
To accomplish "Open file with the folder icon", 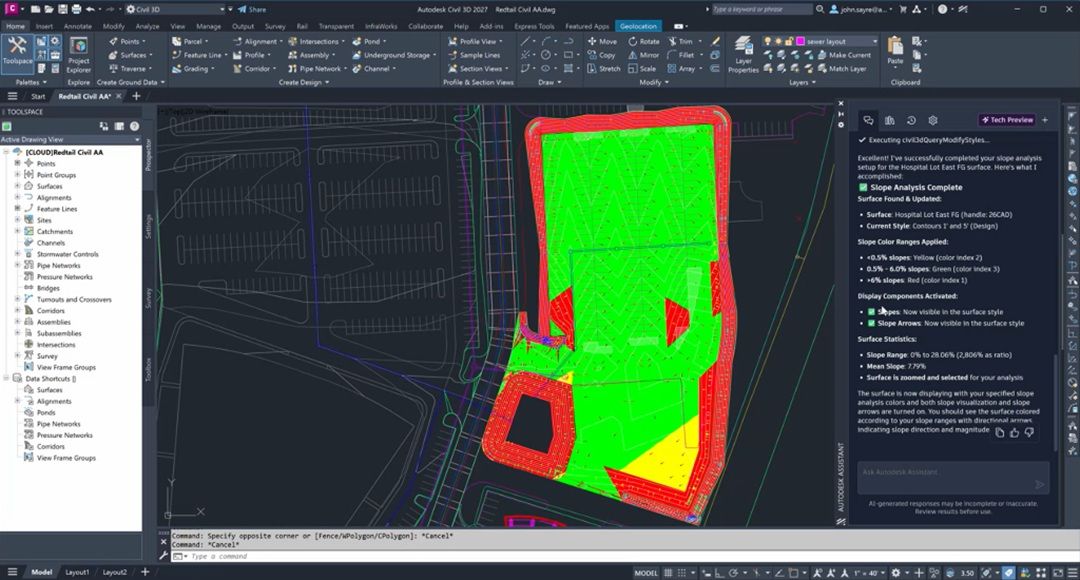I will pos(48,10).
